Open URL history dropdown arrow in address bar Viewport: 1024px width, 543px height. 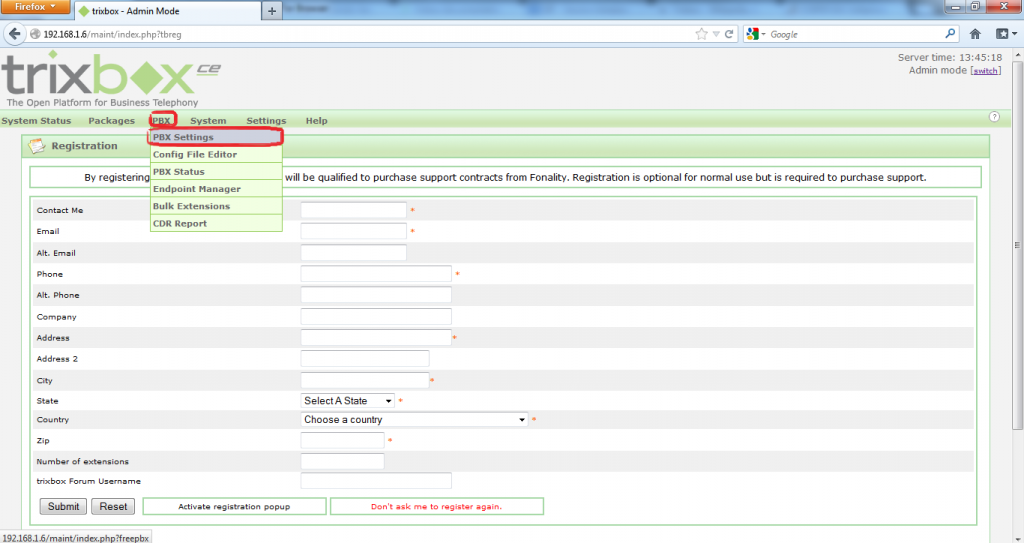pyautogui.click(x=716, y=34)
